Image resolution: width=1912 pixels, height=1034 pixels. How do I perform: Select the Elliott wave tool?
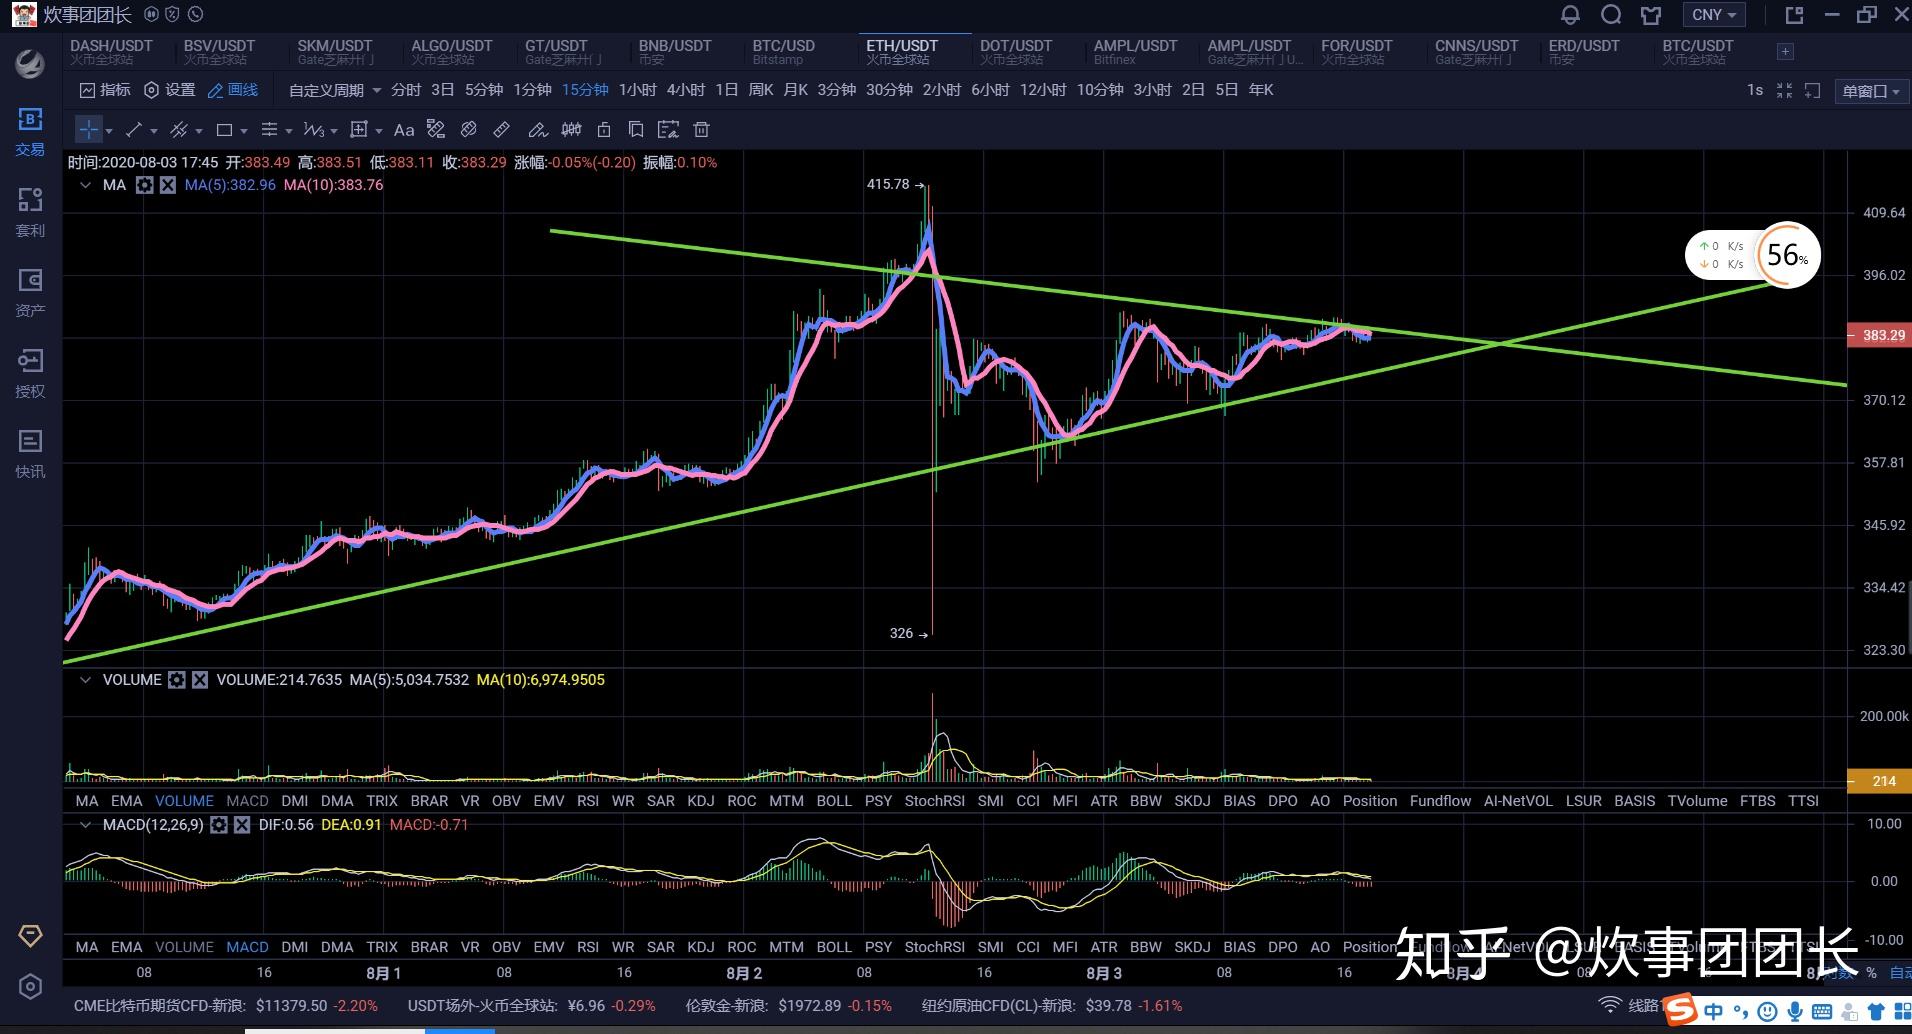(314, 130)
